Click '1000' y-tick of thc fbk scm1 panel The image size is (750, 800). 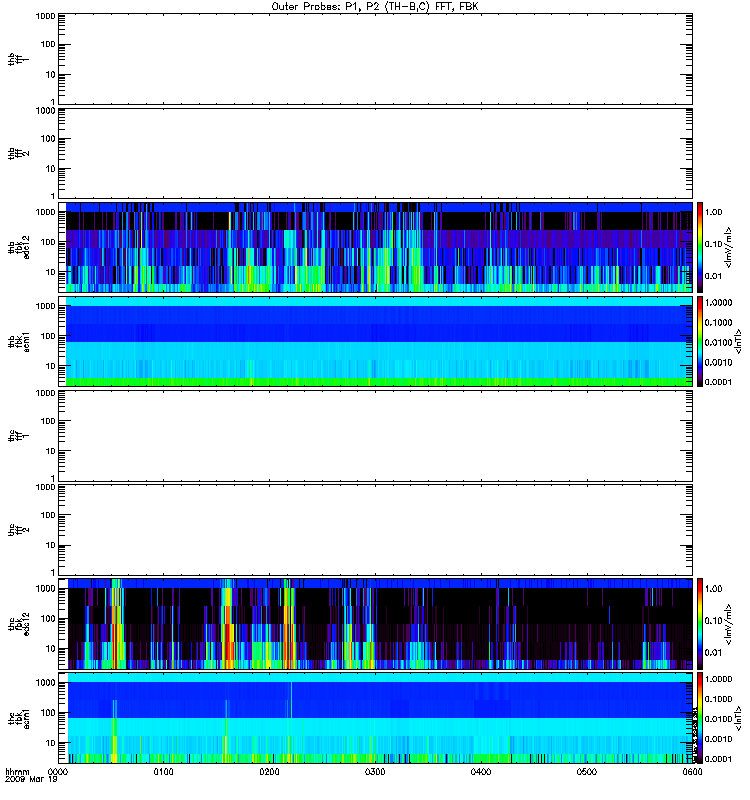[x=45, y=683]
